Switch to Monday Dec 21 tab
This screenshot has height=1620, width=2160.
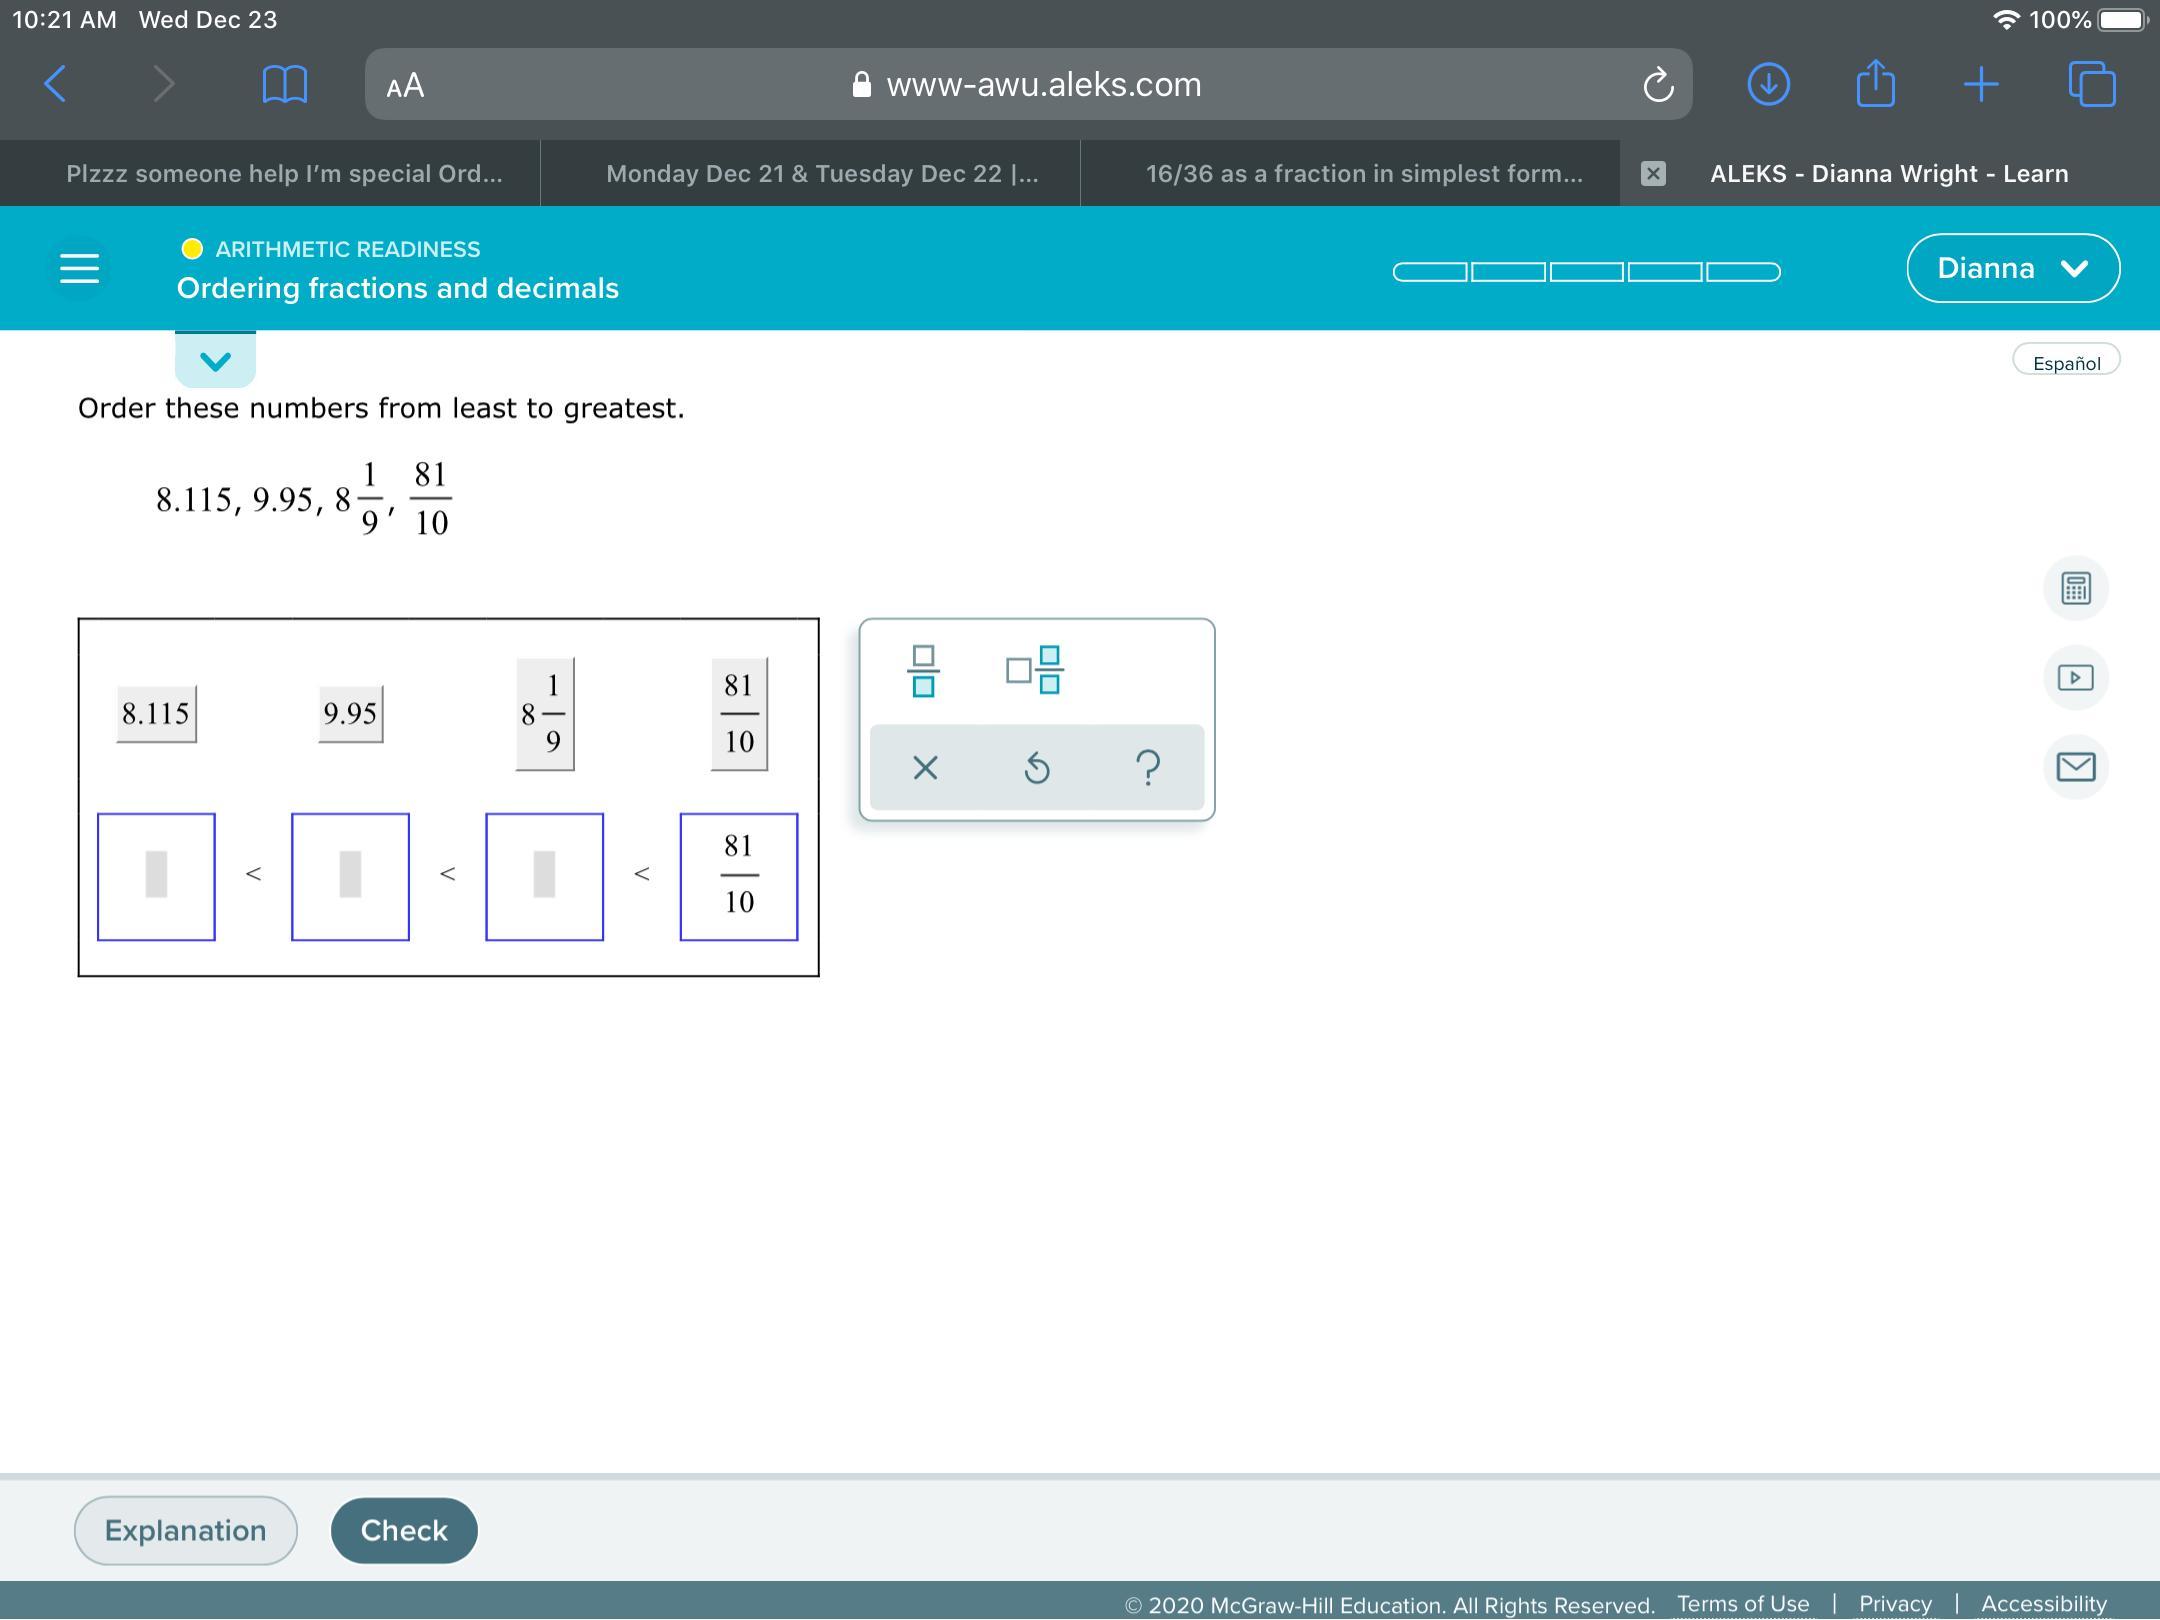coord(821,174)
